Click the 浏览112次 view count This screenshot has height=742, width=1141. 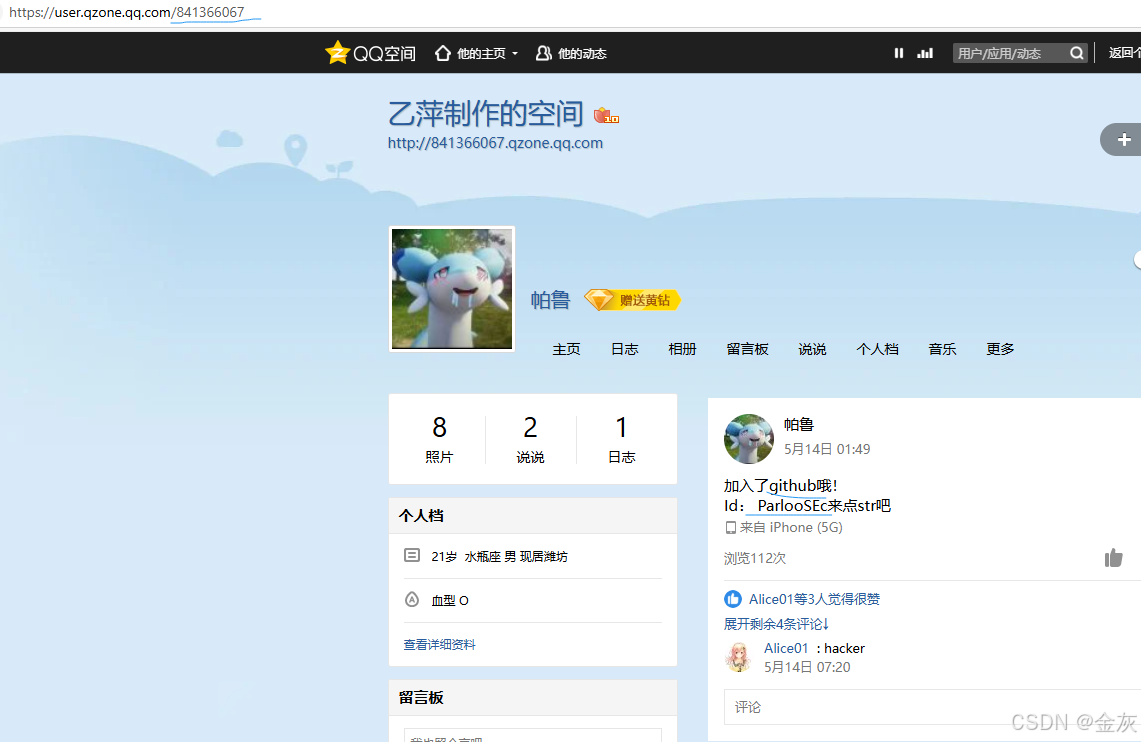(755, 558)
